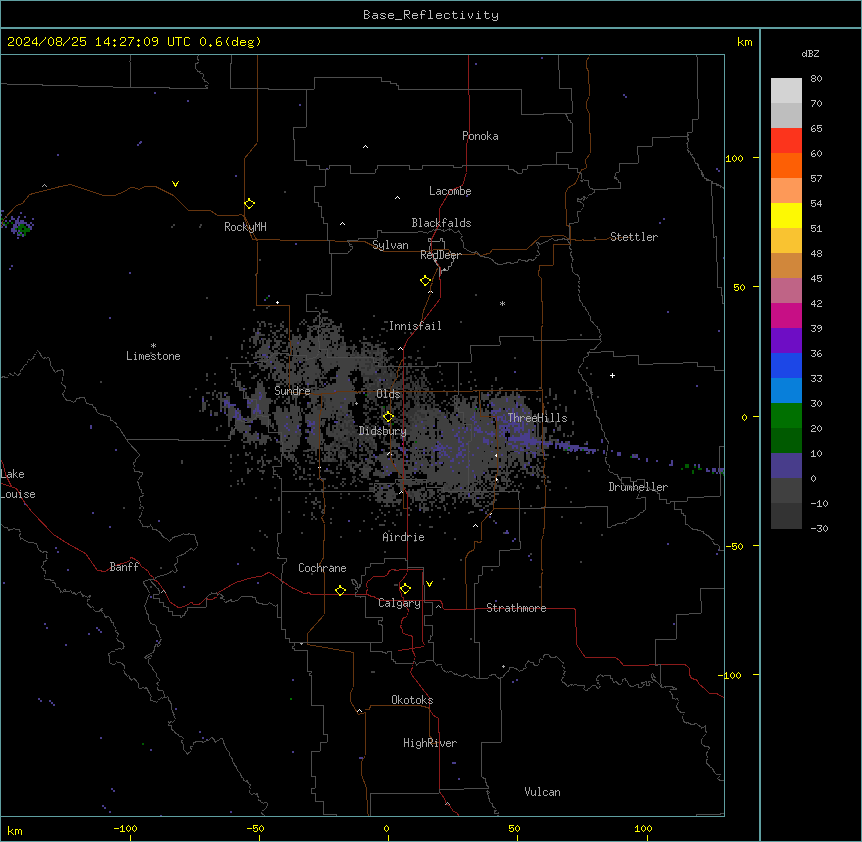Screen dimensions: 862x842
Task: Select the yellow V marker northeast of Calgary
Action: coord(429,584)
